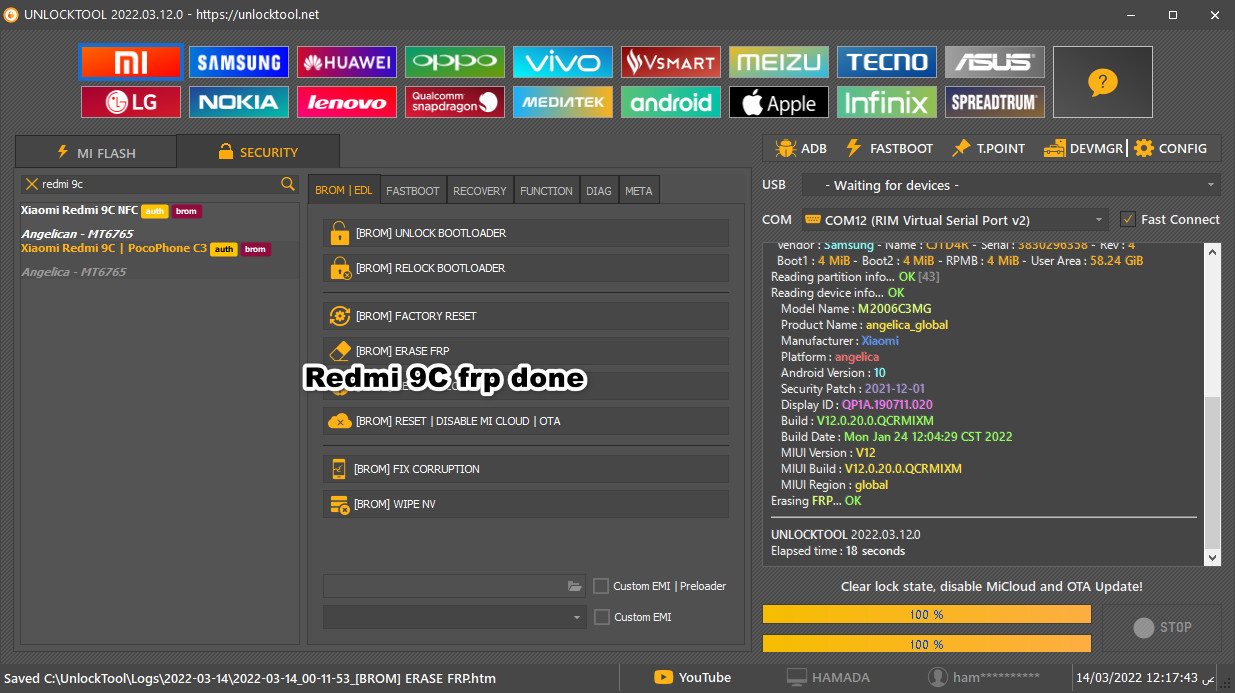Select the FUNCTION tab
Image resolution: width=1235 pixels, height=693 pixels.
[x=547, y=190]
